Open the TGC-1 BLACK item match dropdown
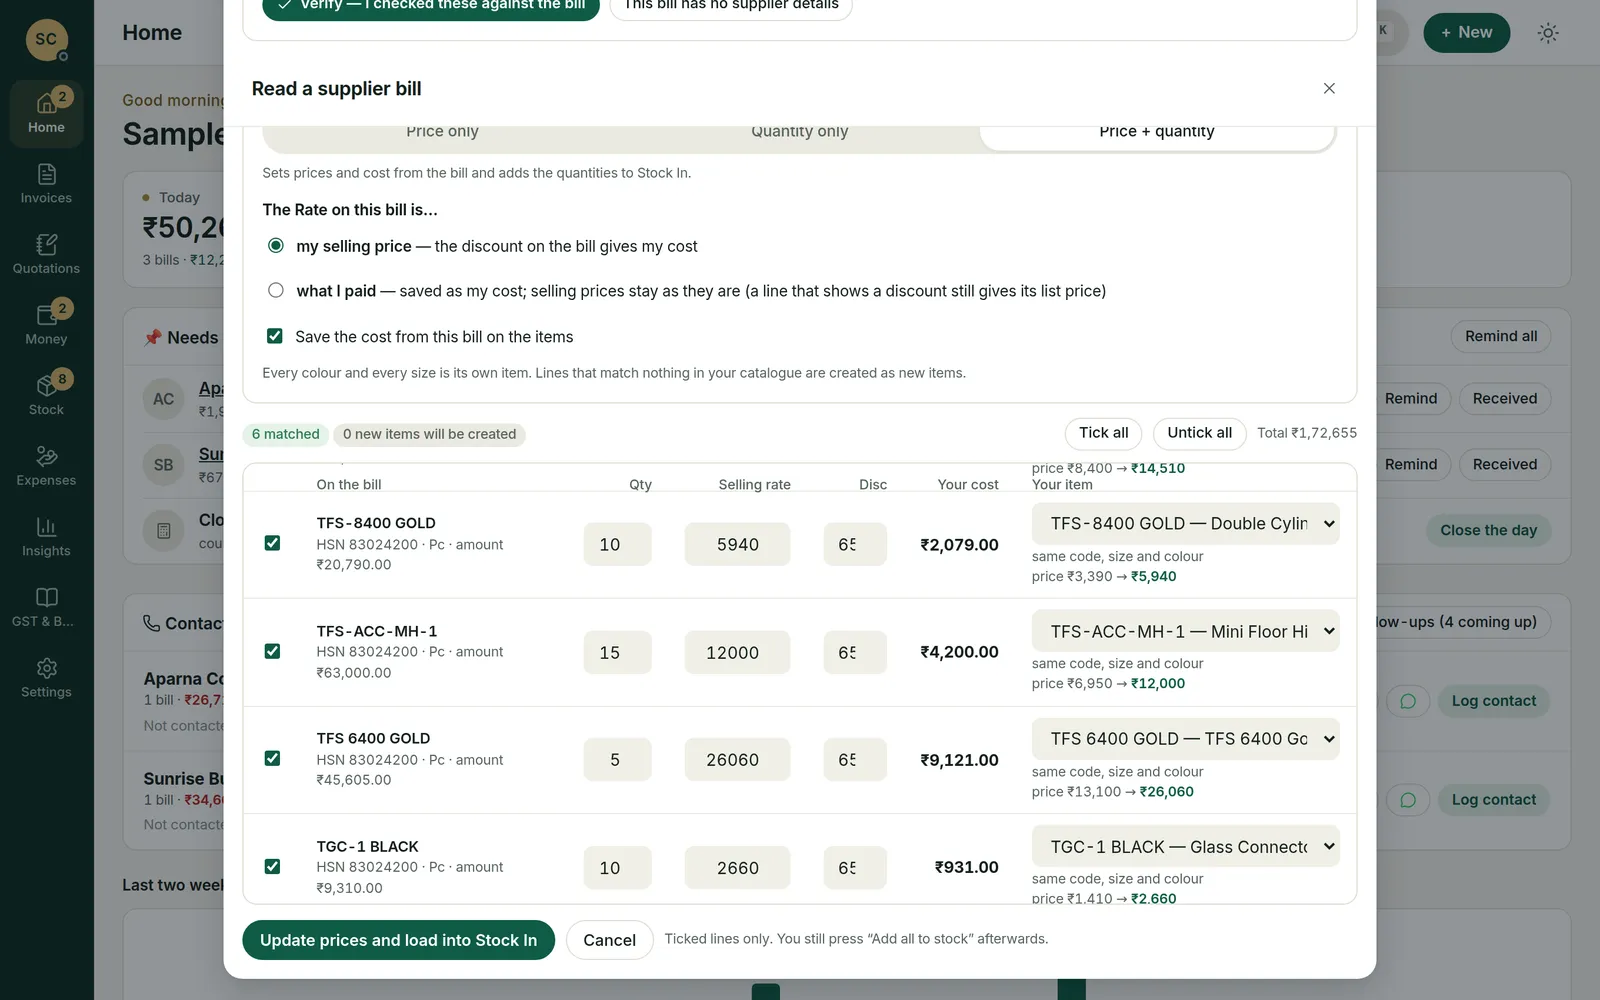This screenshot has height=1000, width=1600. (1185, 846)
